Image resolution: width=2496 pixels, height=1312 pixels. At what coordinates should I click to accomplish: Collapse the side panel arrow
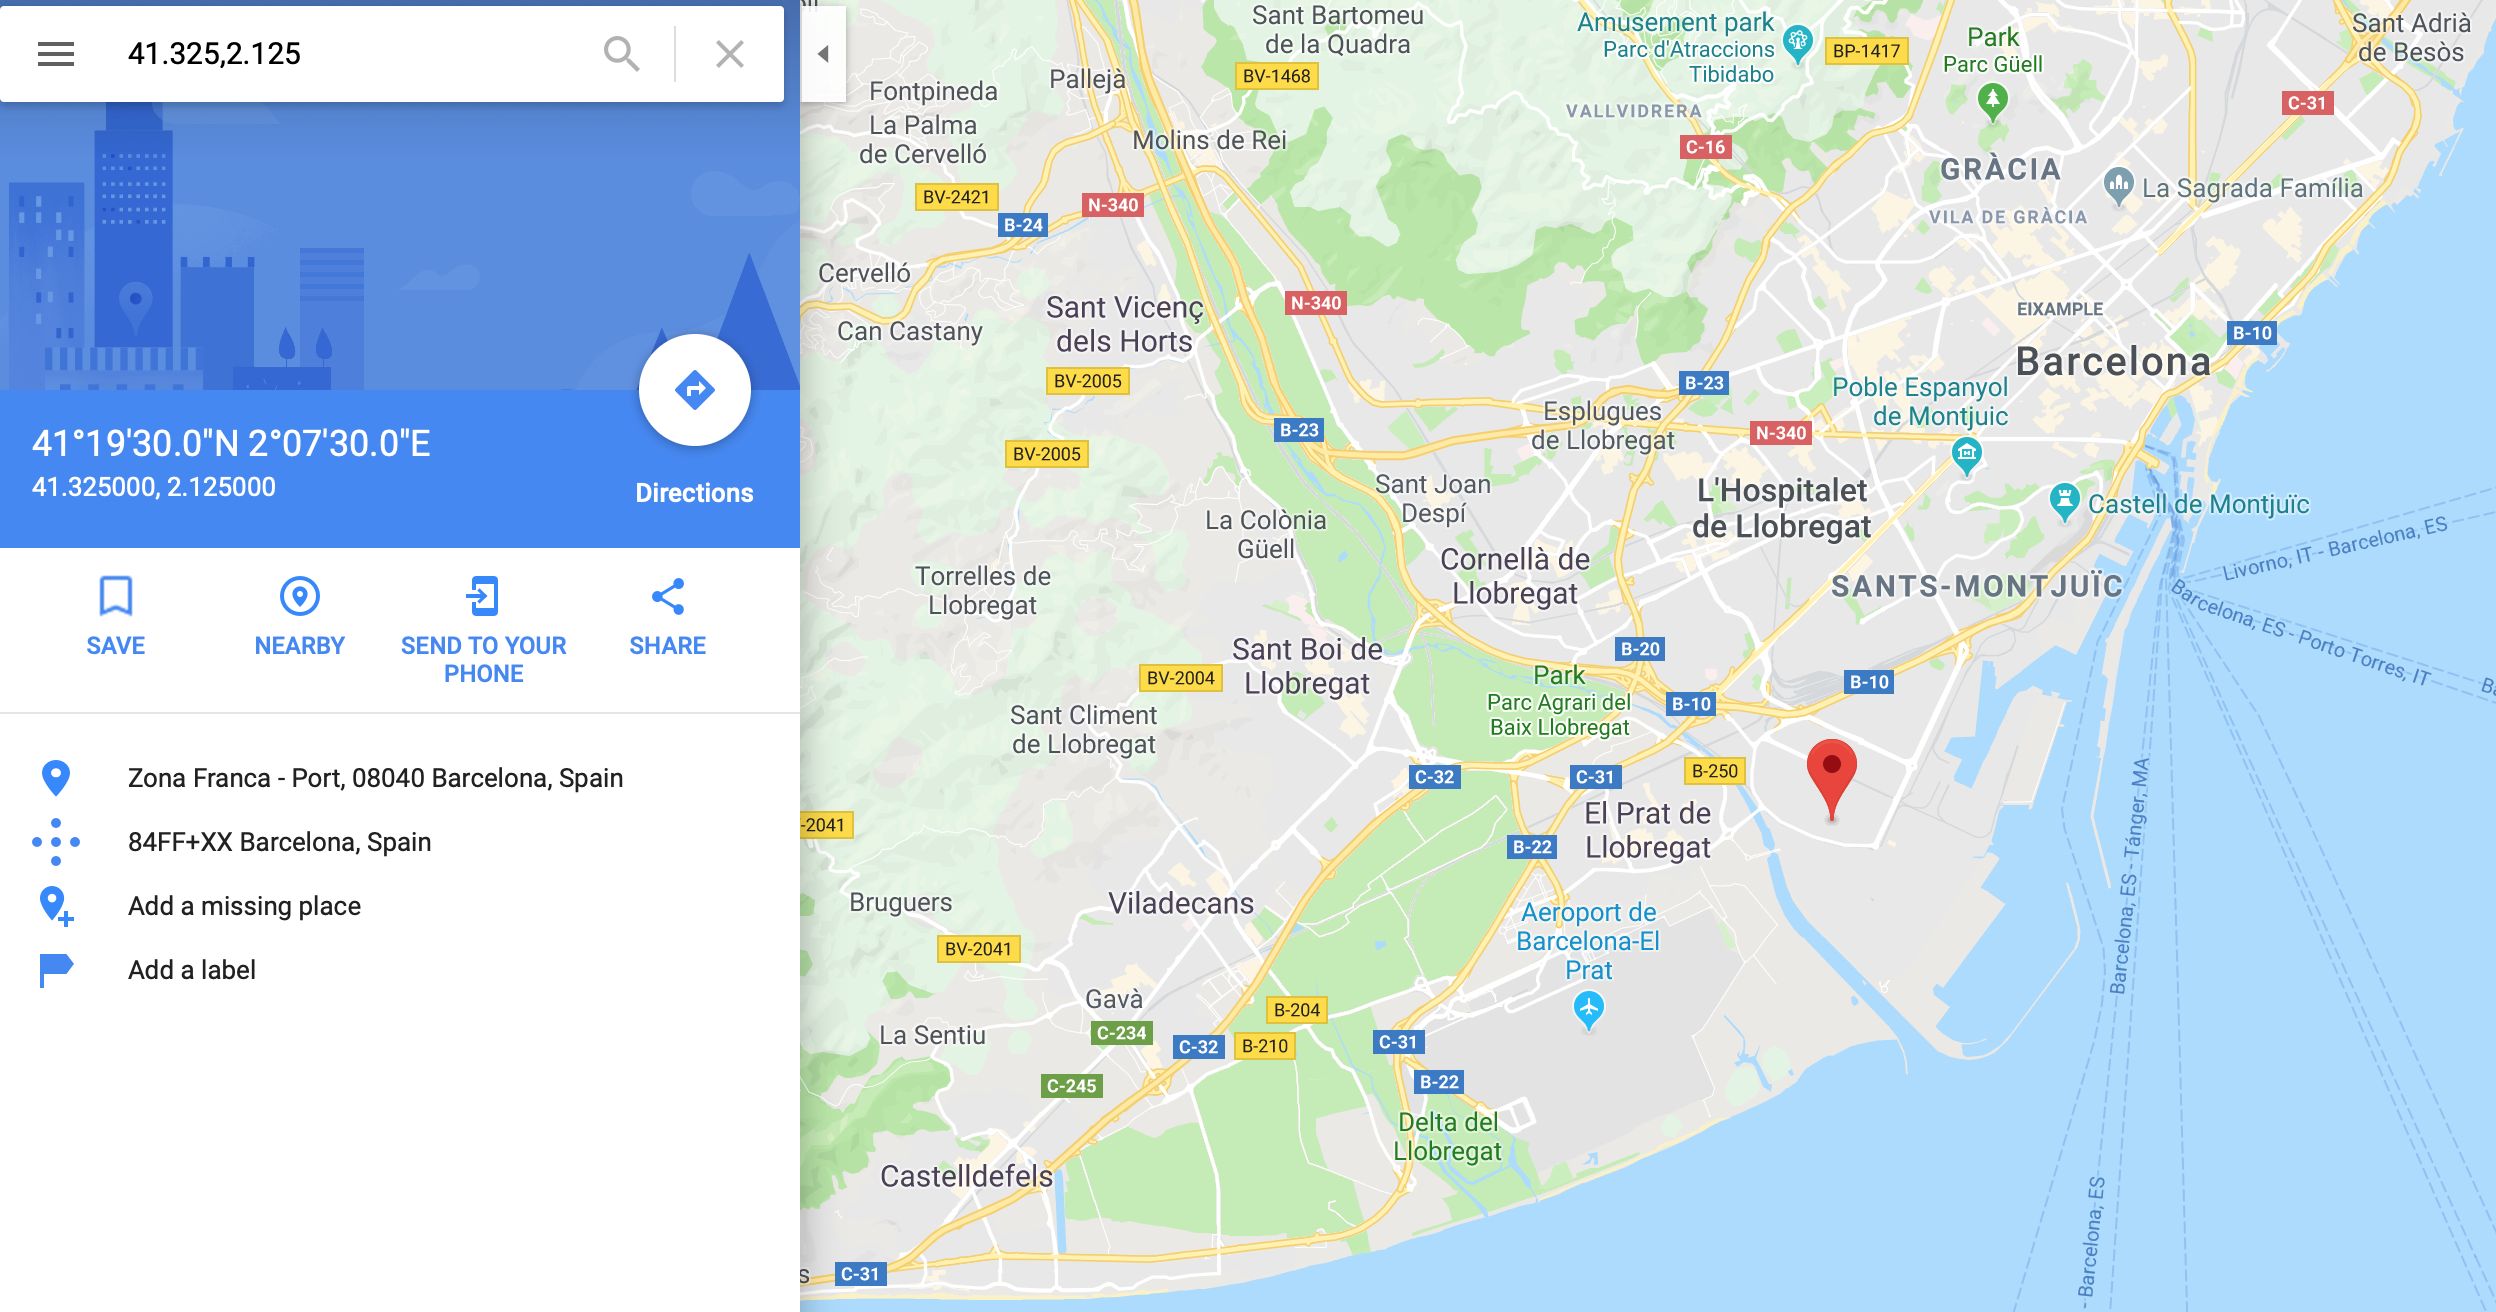pyautogui.click(x=823, y=54)
